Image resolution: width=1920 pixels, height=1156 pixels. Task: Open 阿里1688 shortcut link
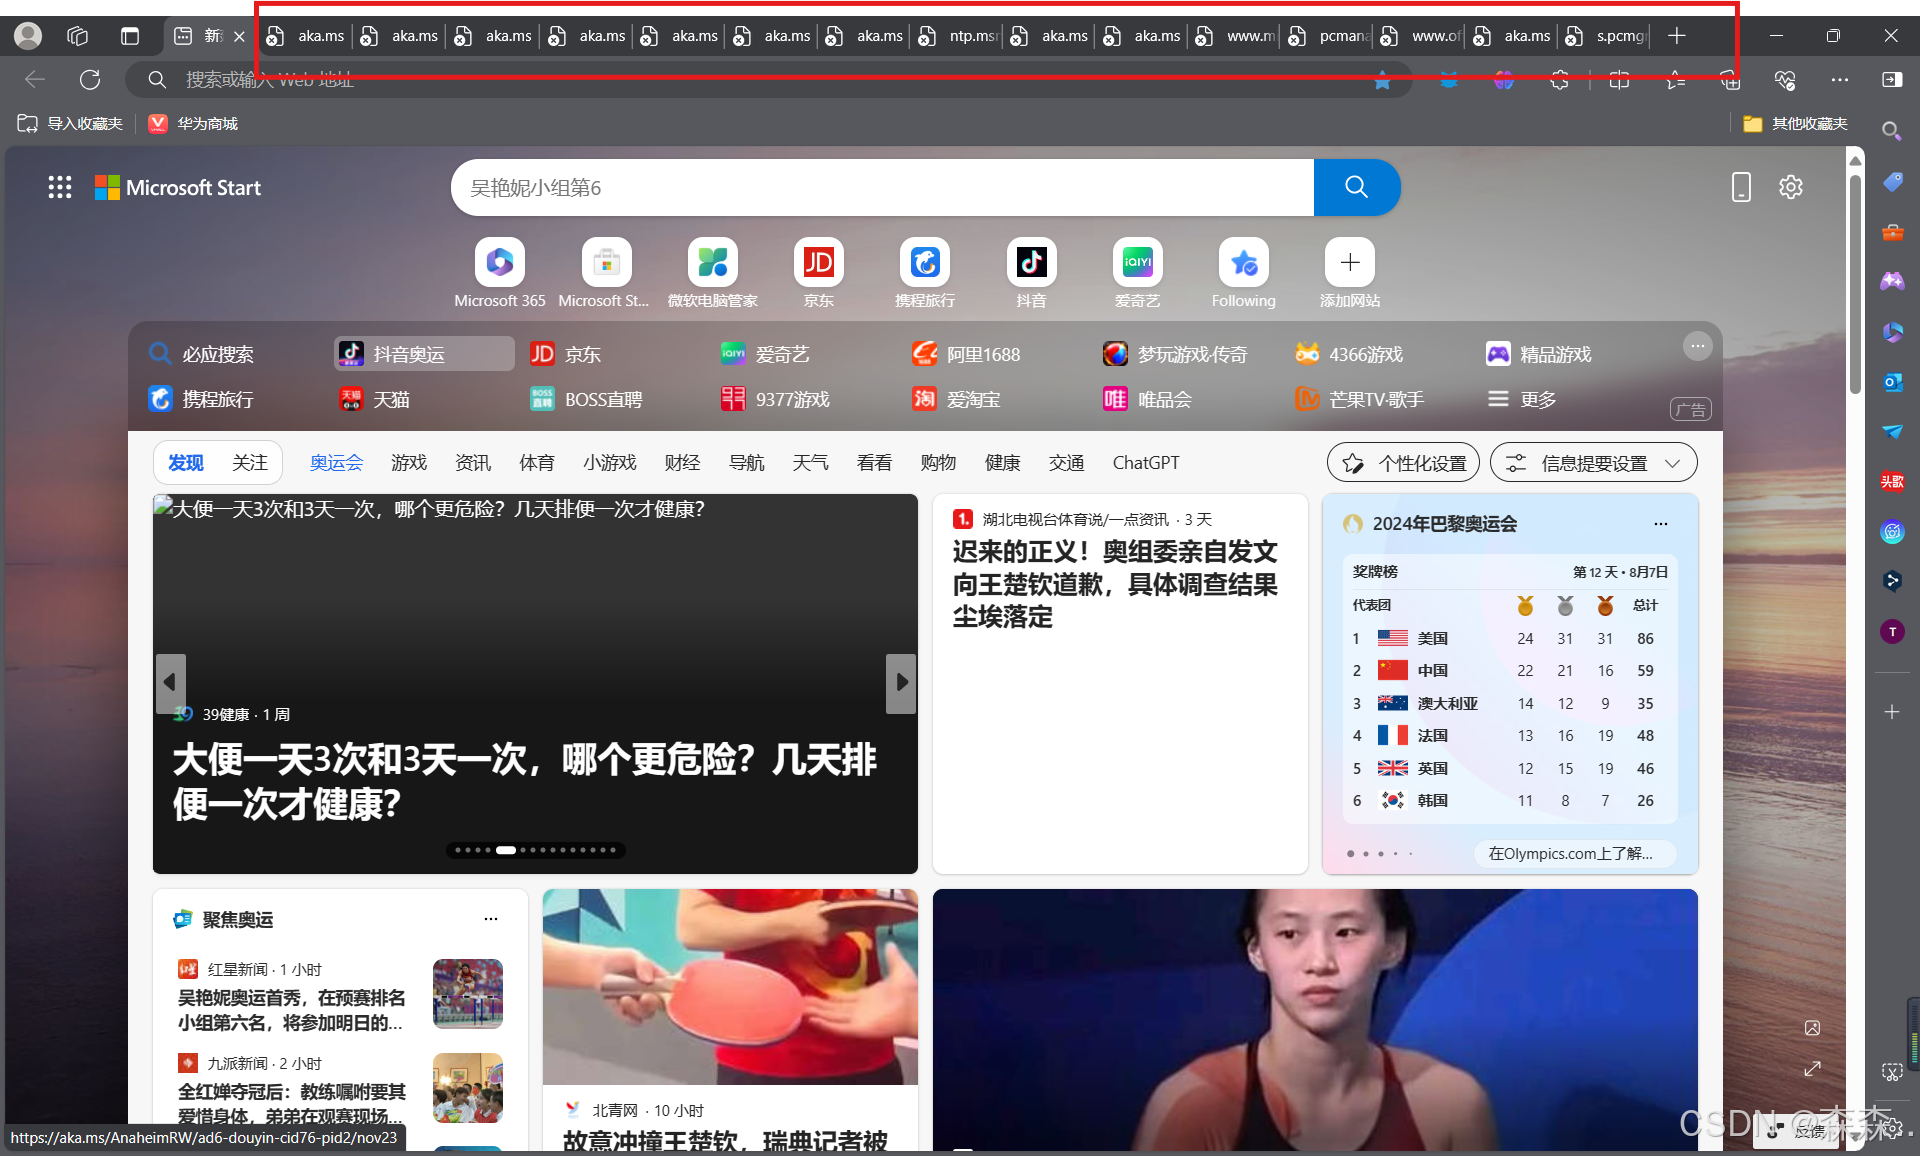(966, 354)
